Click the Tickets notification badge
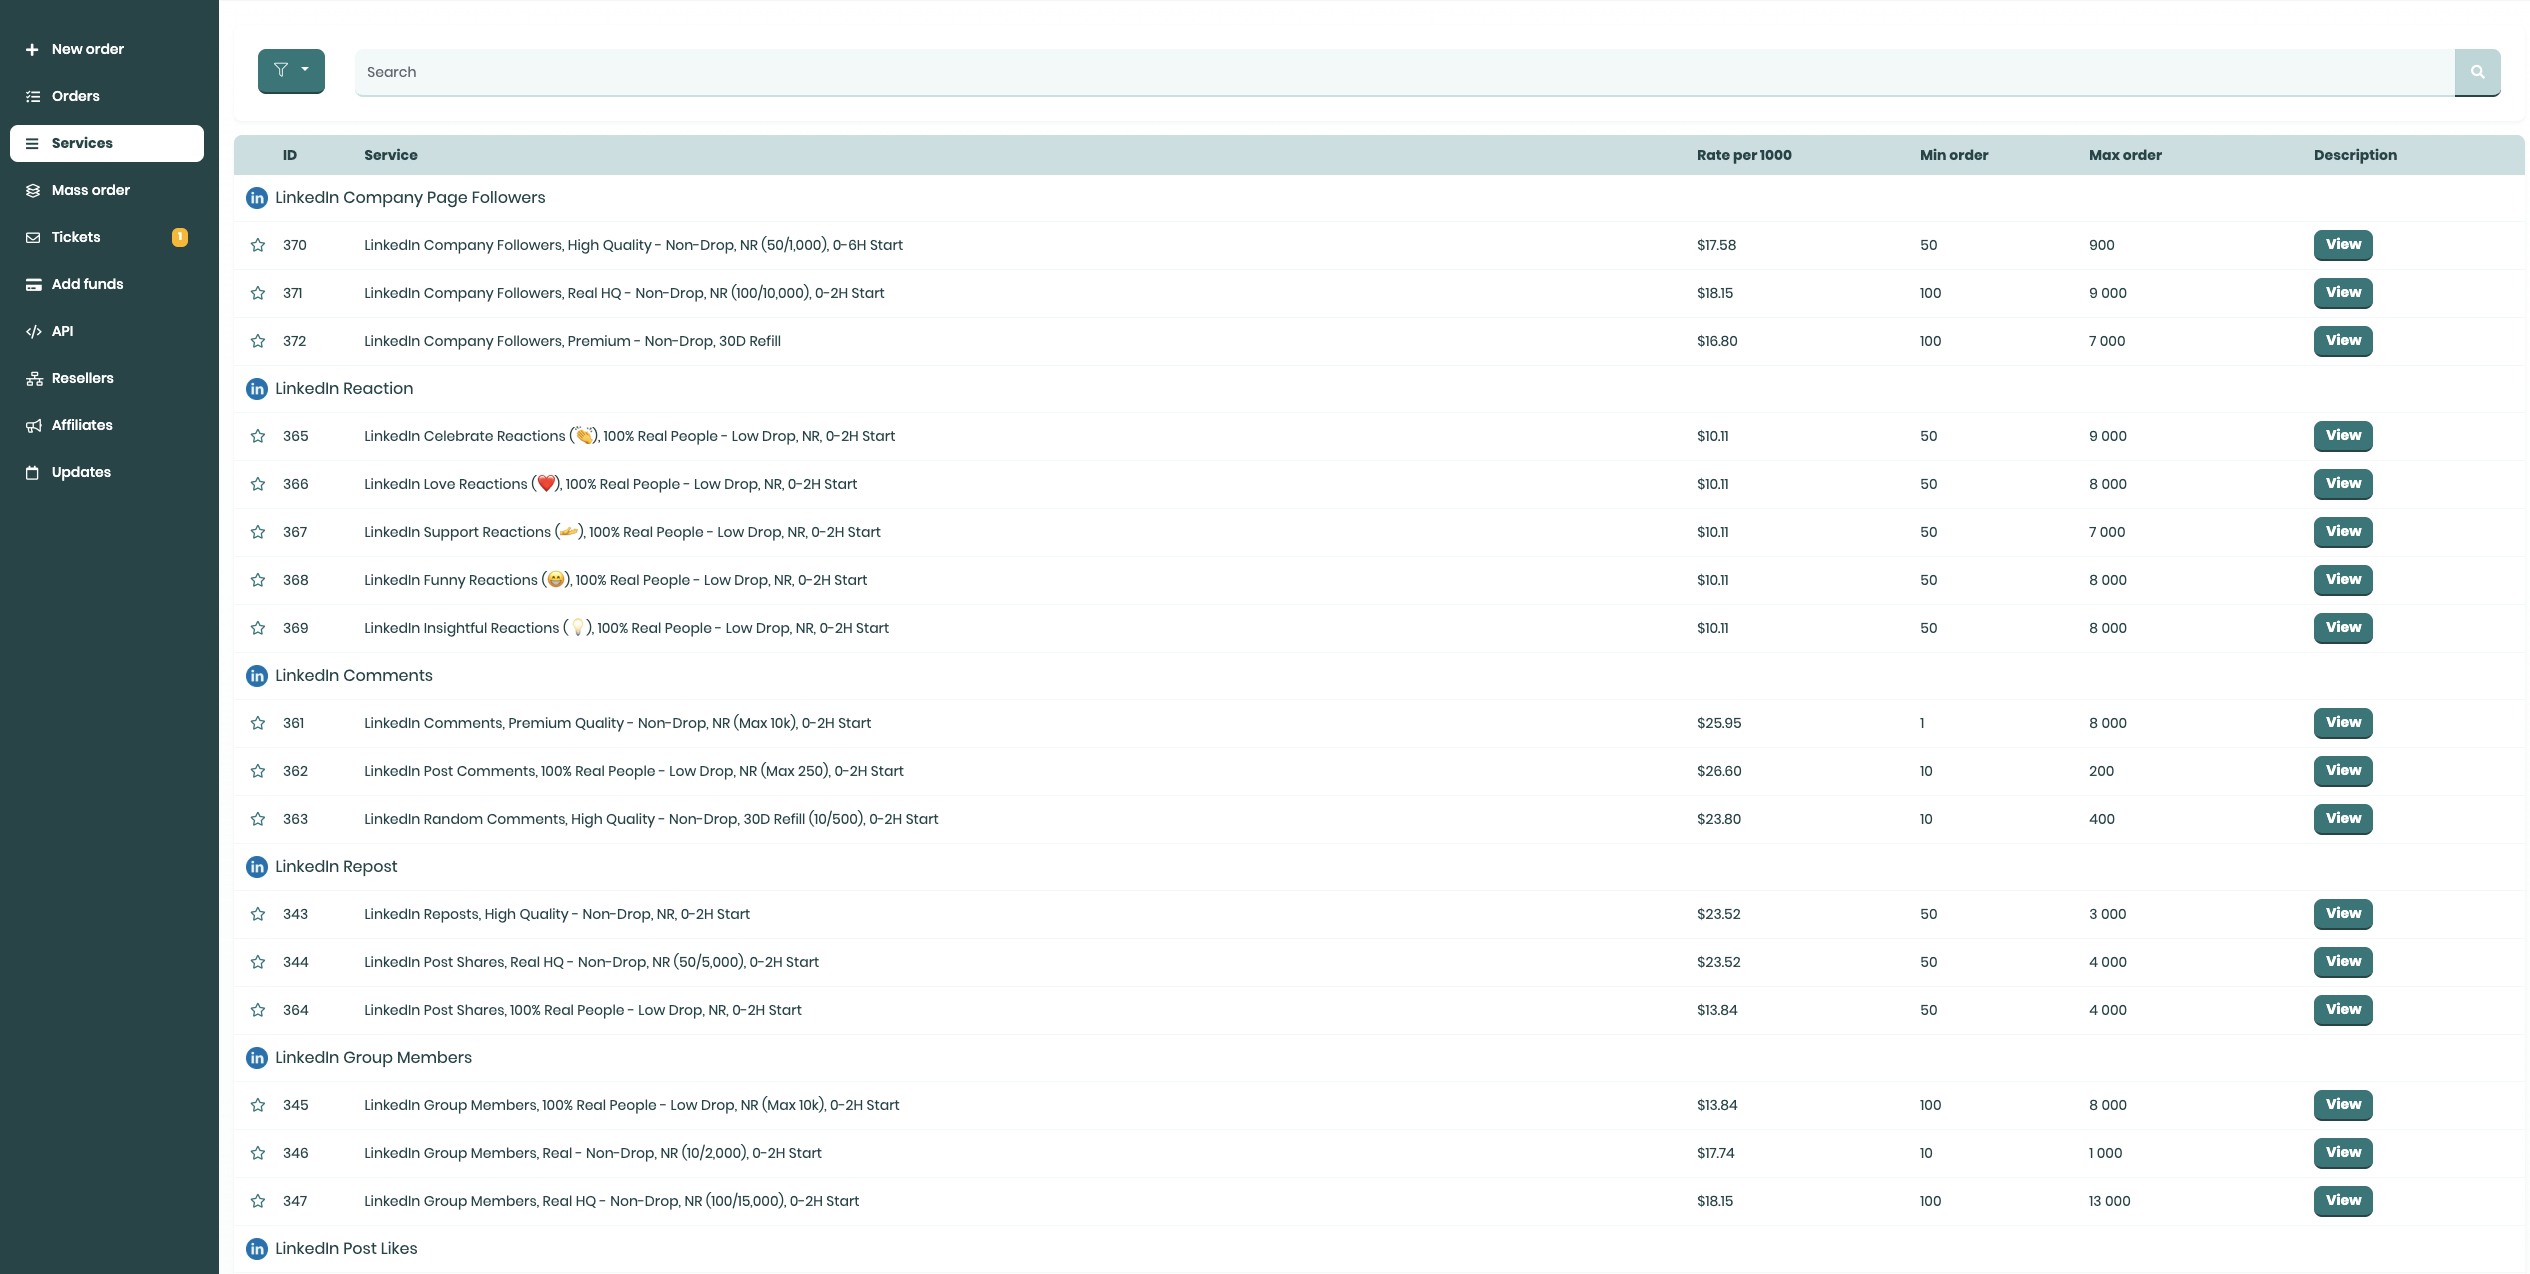The width and height of the screenshot is (2530, 1274). (180, 237)
